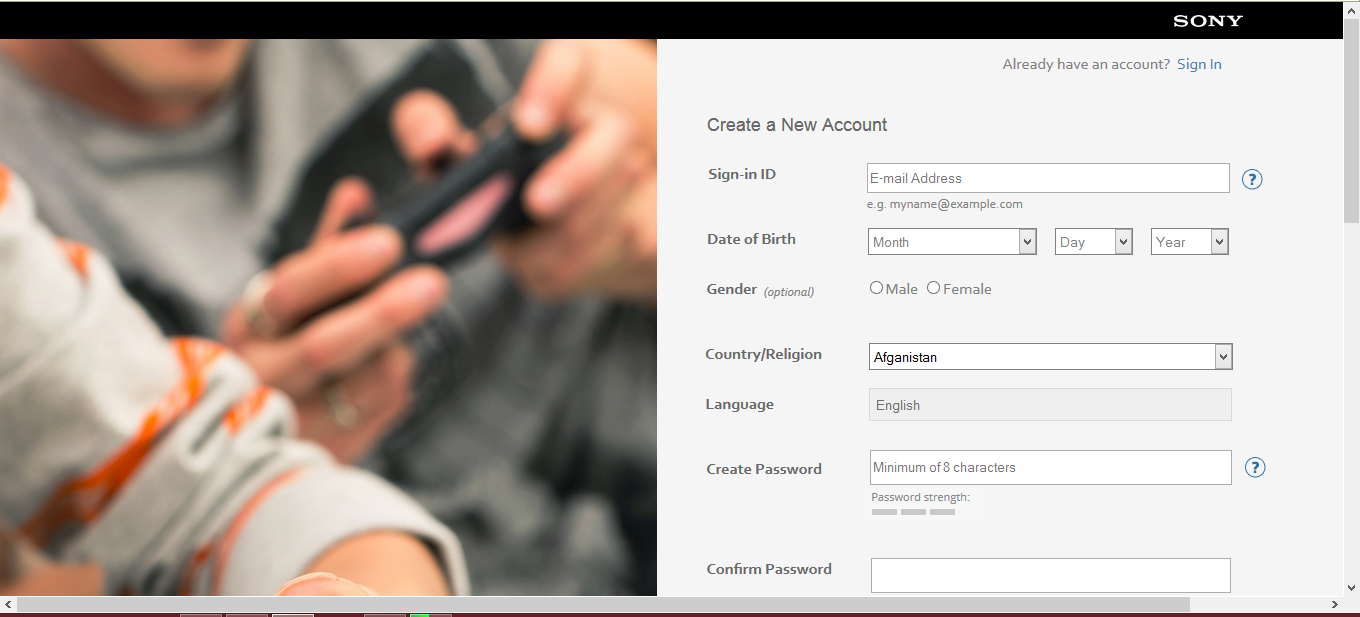Open the Year dropdown
The width and height of the screenshot is (1360, 617).
[x=1190, y=242]
